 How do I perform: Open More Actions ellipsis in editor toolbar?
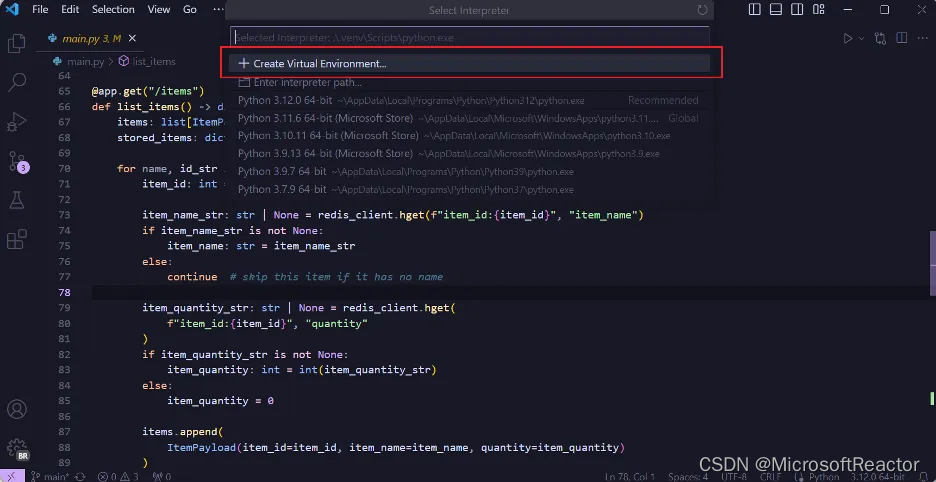[922, 38]
